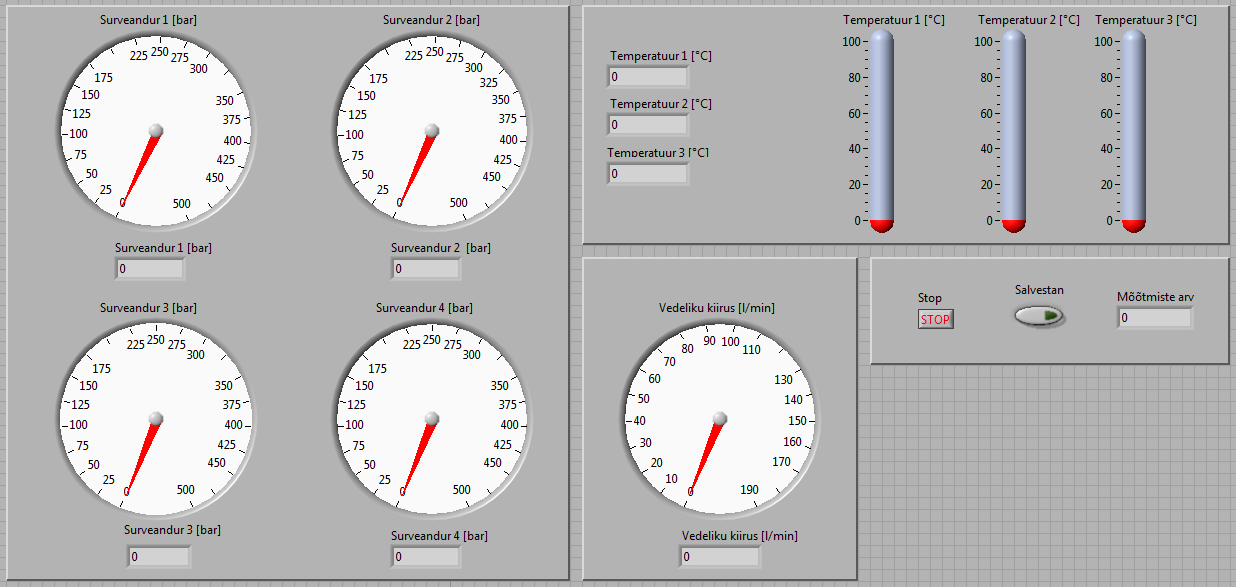Click the red bulb of Temperatuur 1 thermometer

tap(881, 225)
